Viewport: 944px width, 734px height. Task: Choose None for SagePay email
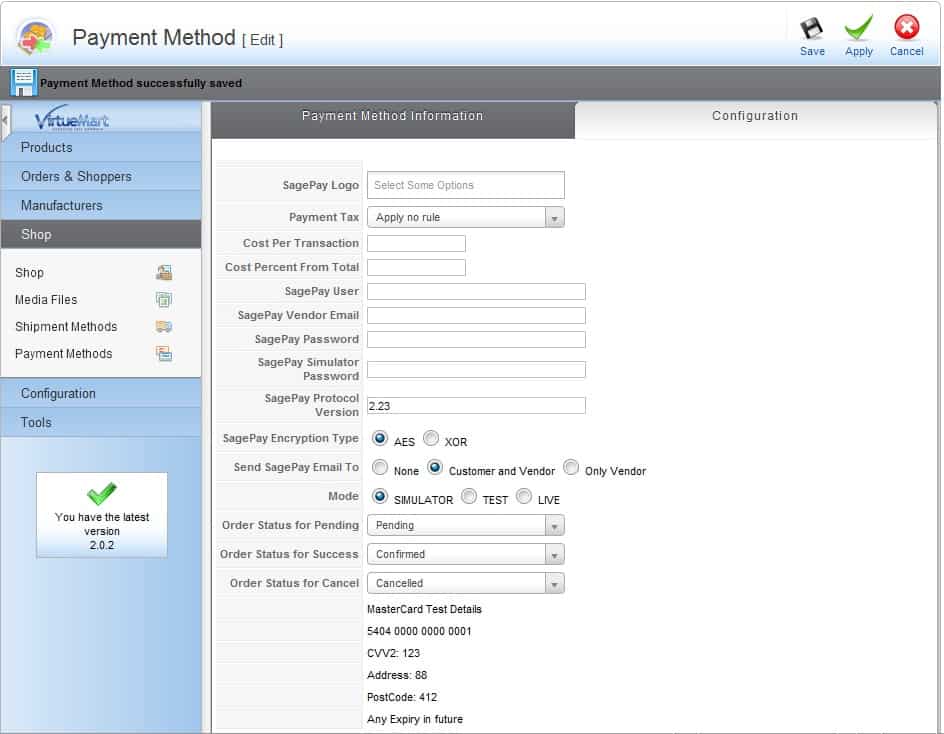380,467
